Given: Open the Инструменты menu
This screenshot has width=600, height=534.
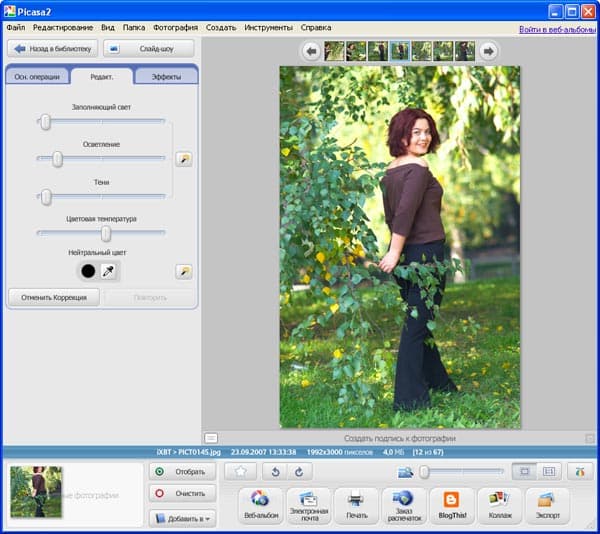Looking at the screenshot, I should click(x=268, y=27).
